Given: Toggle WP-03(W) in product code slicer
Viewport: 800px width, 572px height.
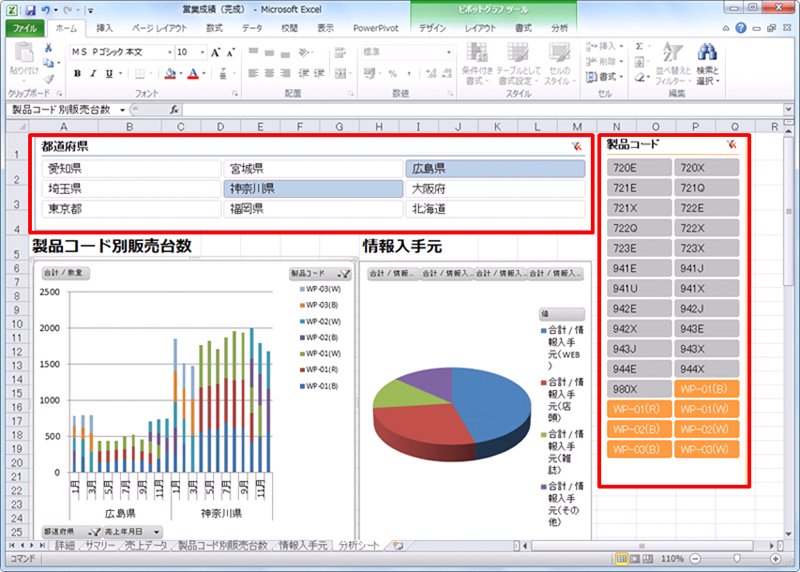Looking at the screenshot, I should click(x=706, y=449).
